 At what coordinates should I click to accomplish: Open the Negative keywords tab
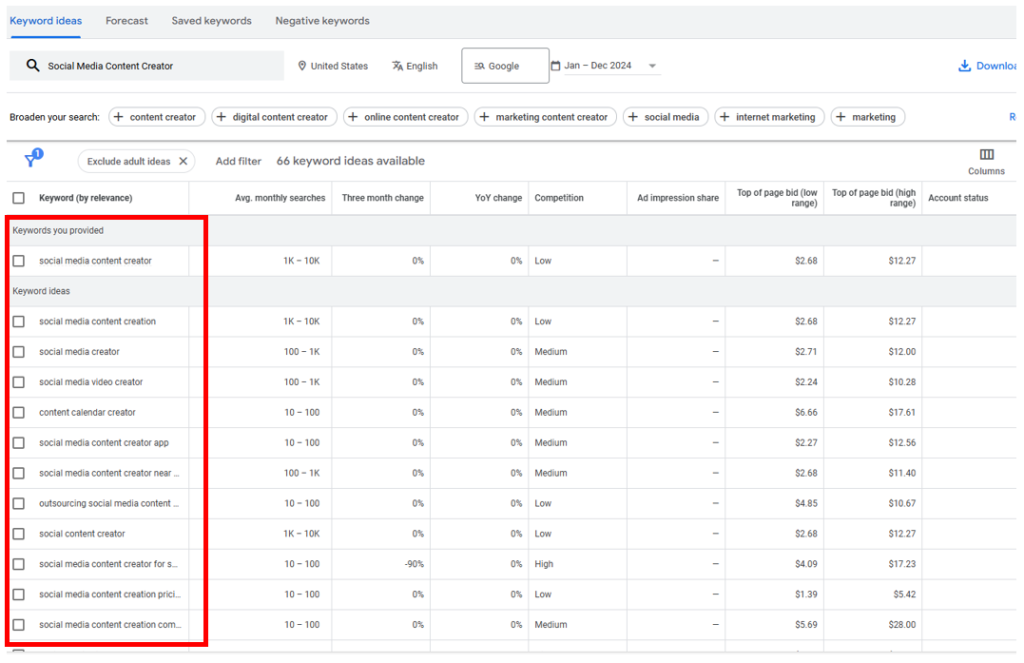tap(322, 20)
